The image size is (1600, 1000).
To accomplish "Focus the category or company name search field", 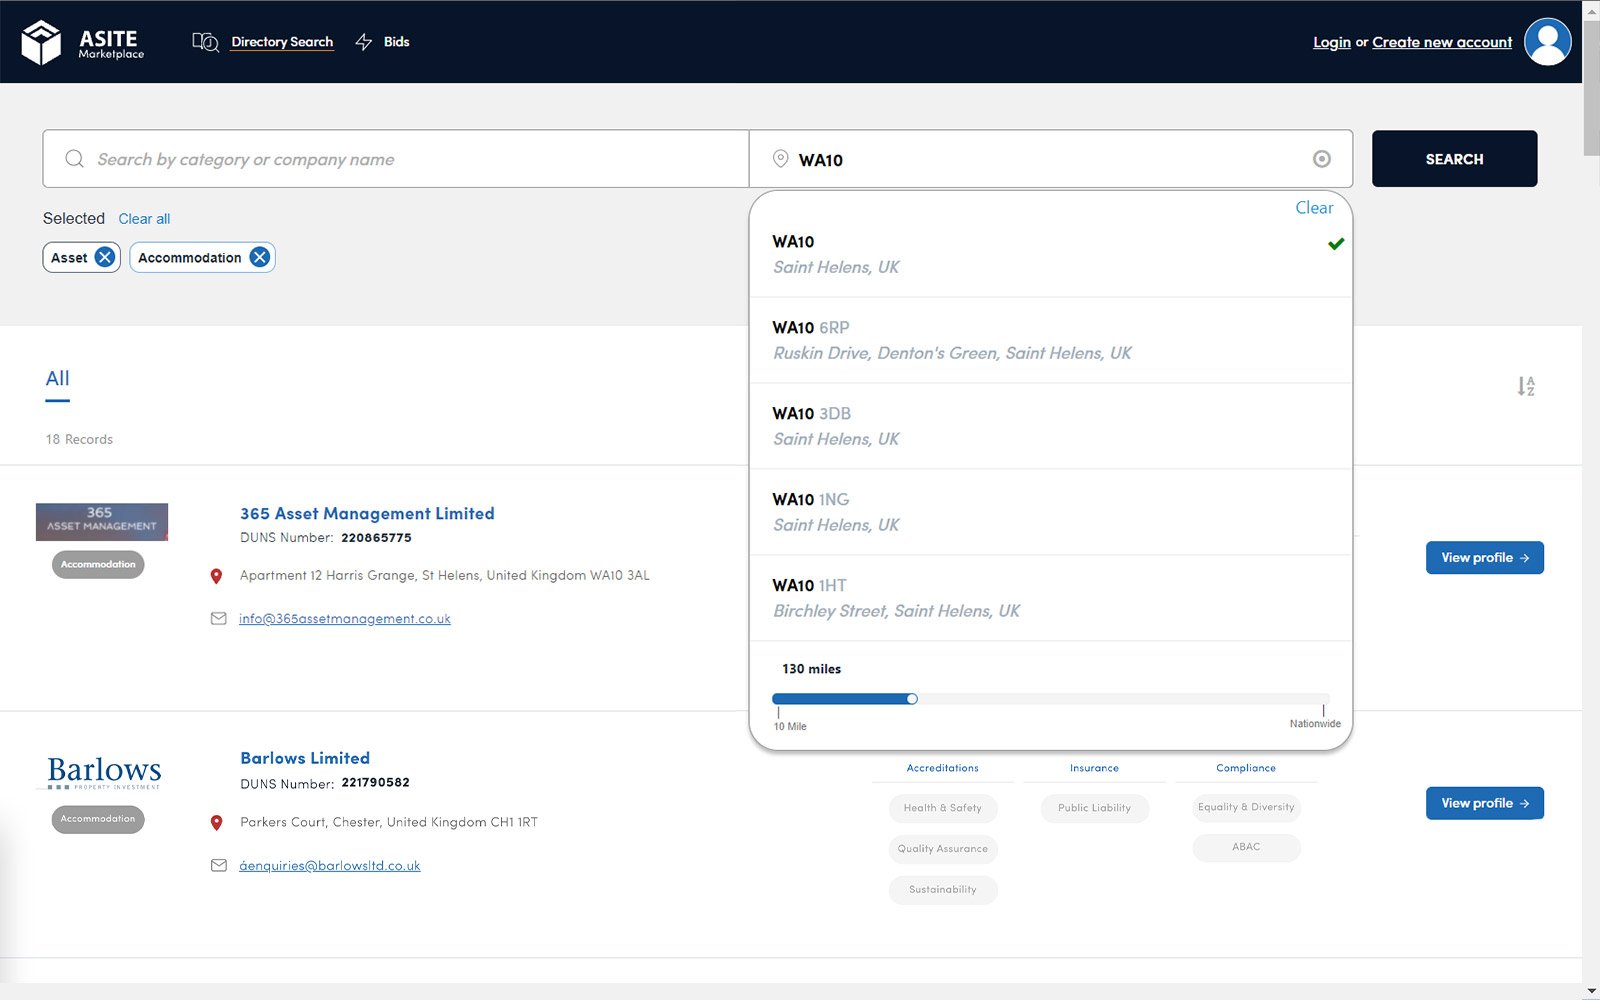I will (396, 159).
